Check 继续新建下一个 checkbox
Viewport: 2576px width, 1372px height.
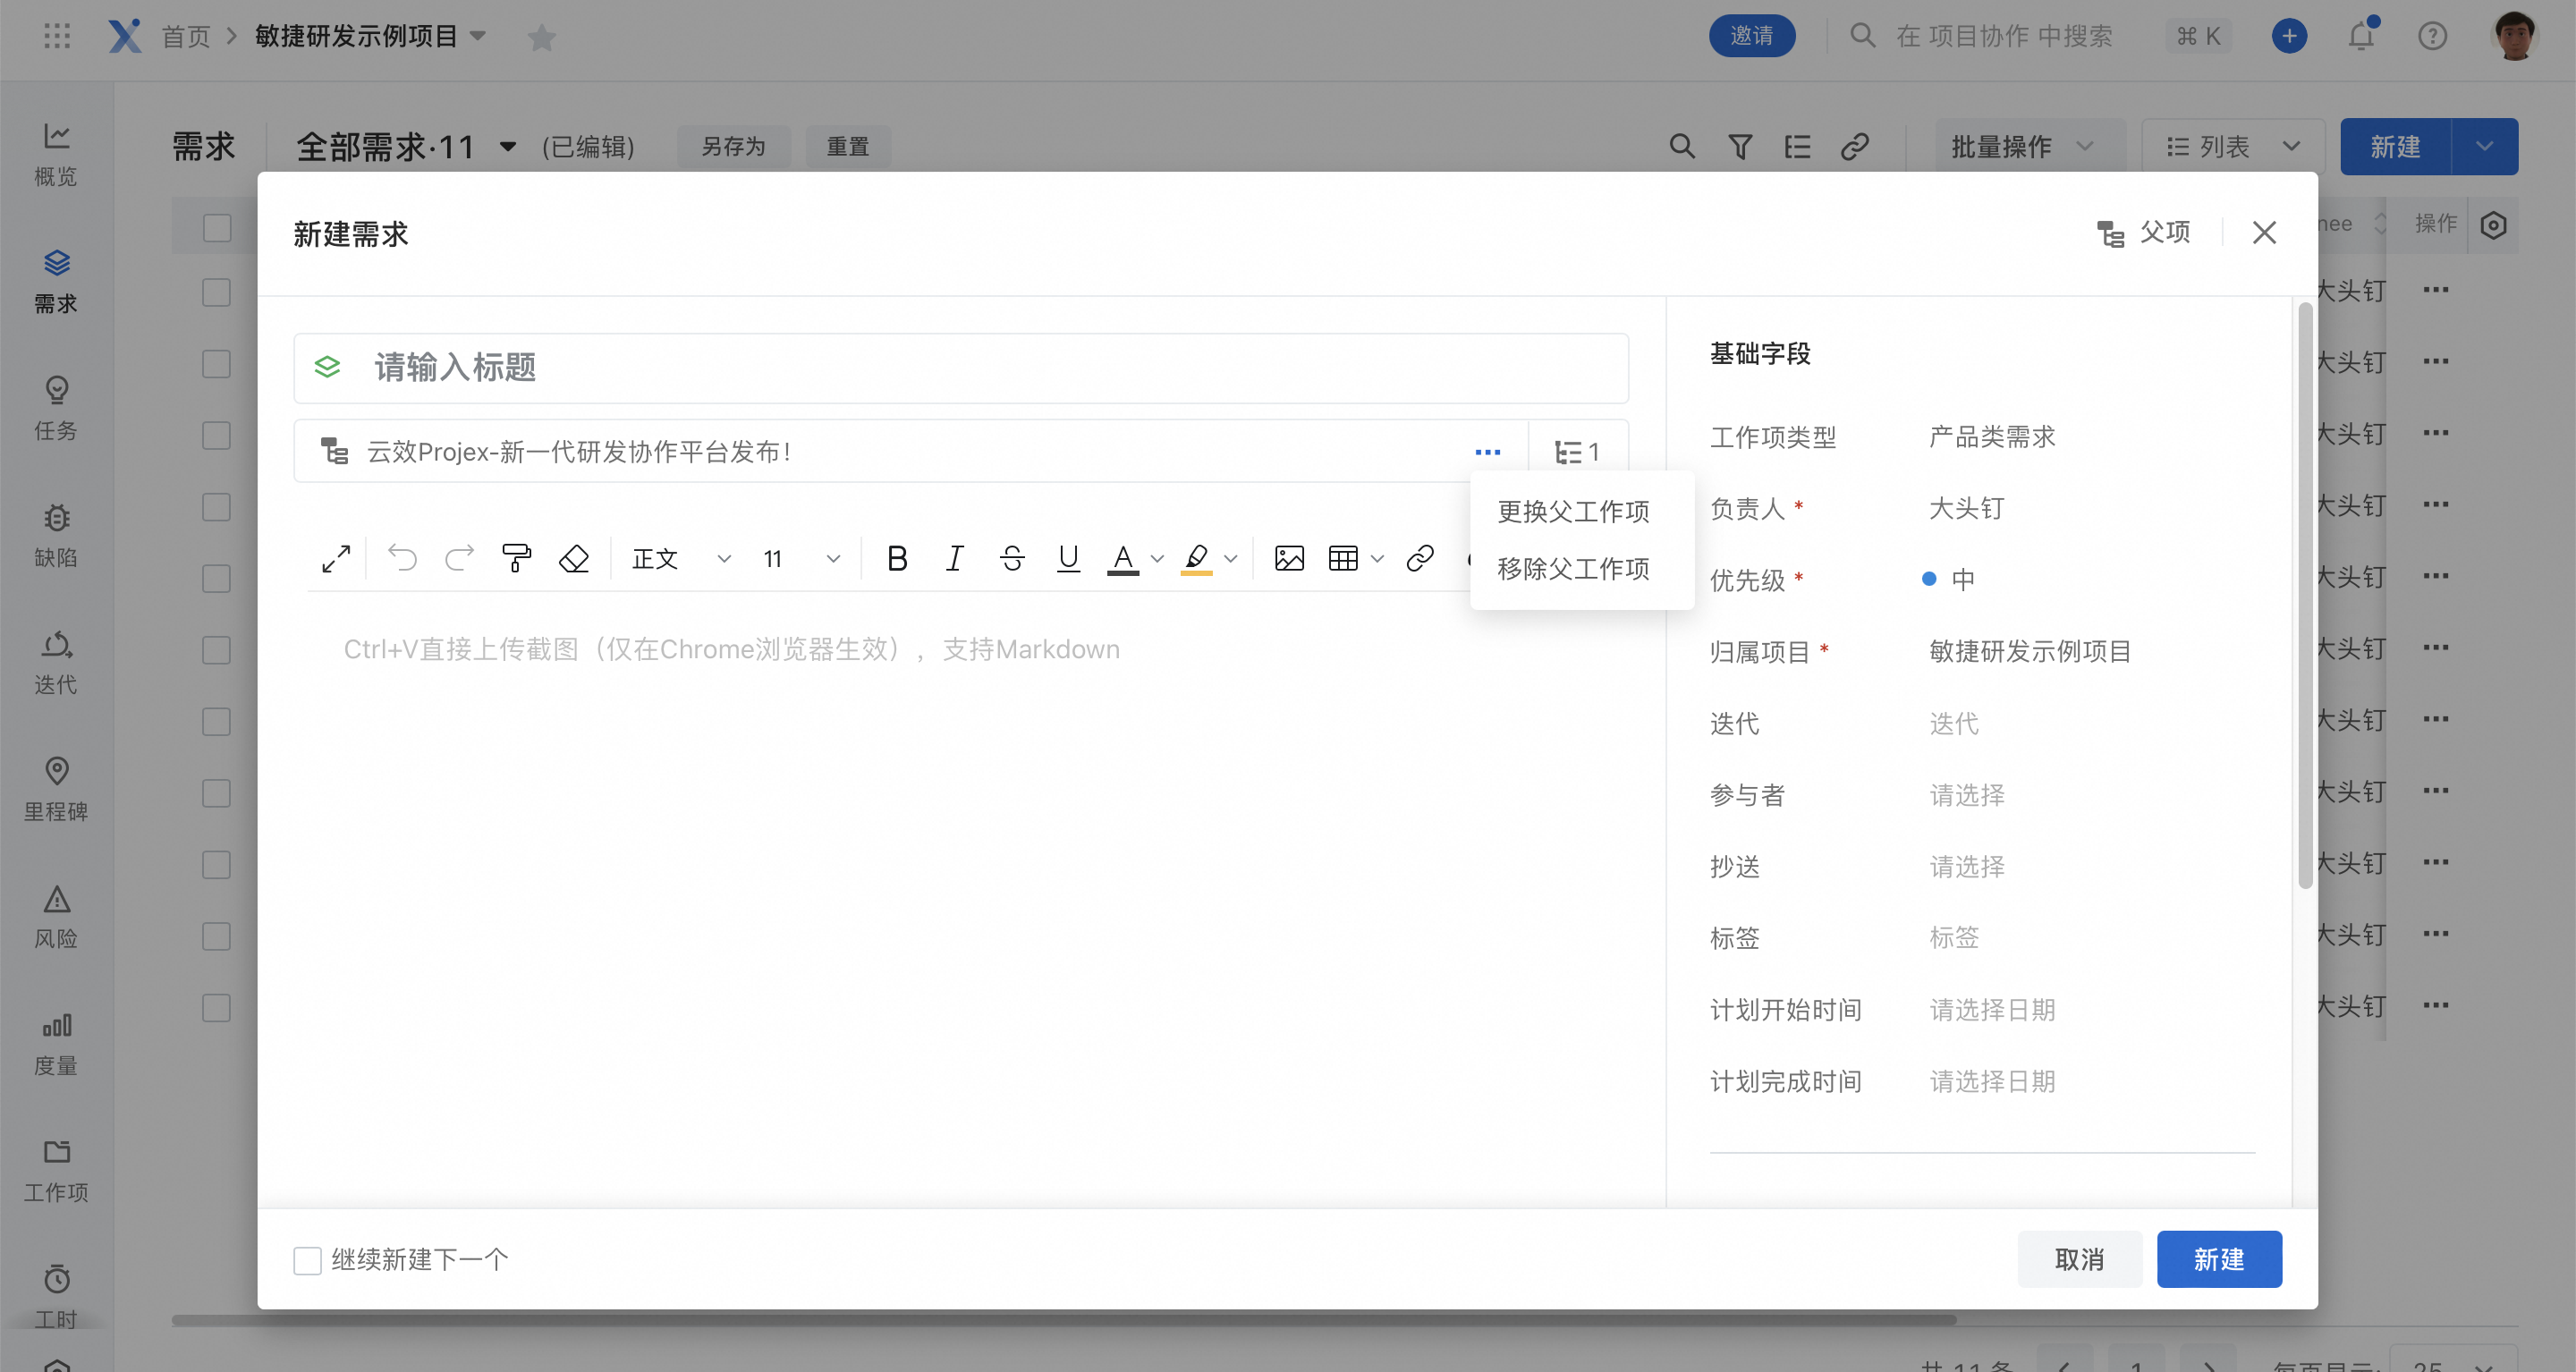tap(307, 1260)
